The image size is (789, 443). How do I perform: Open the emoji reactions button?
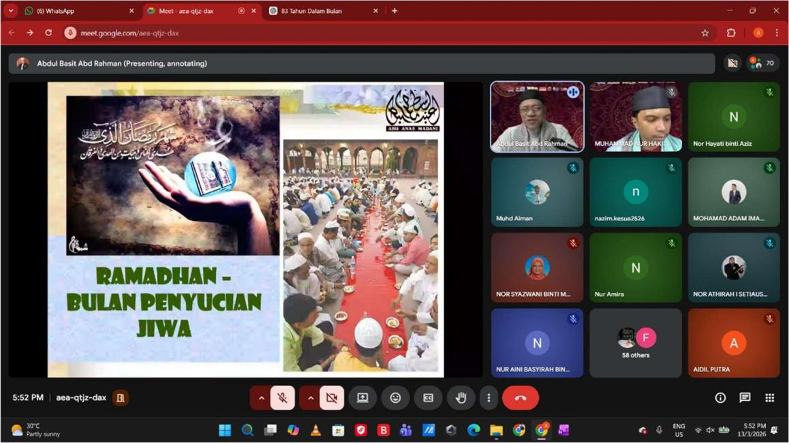pyautogui.click(x=395, y=398)
